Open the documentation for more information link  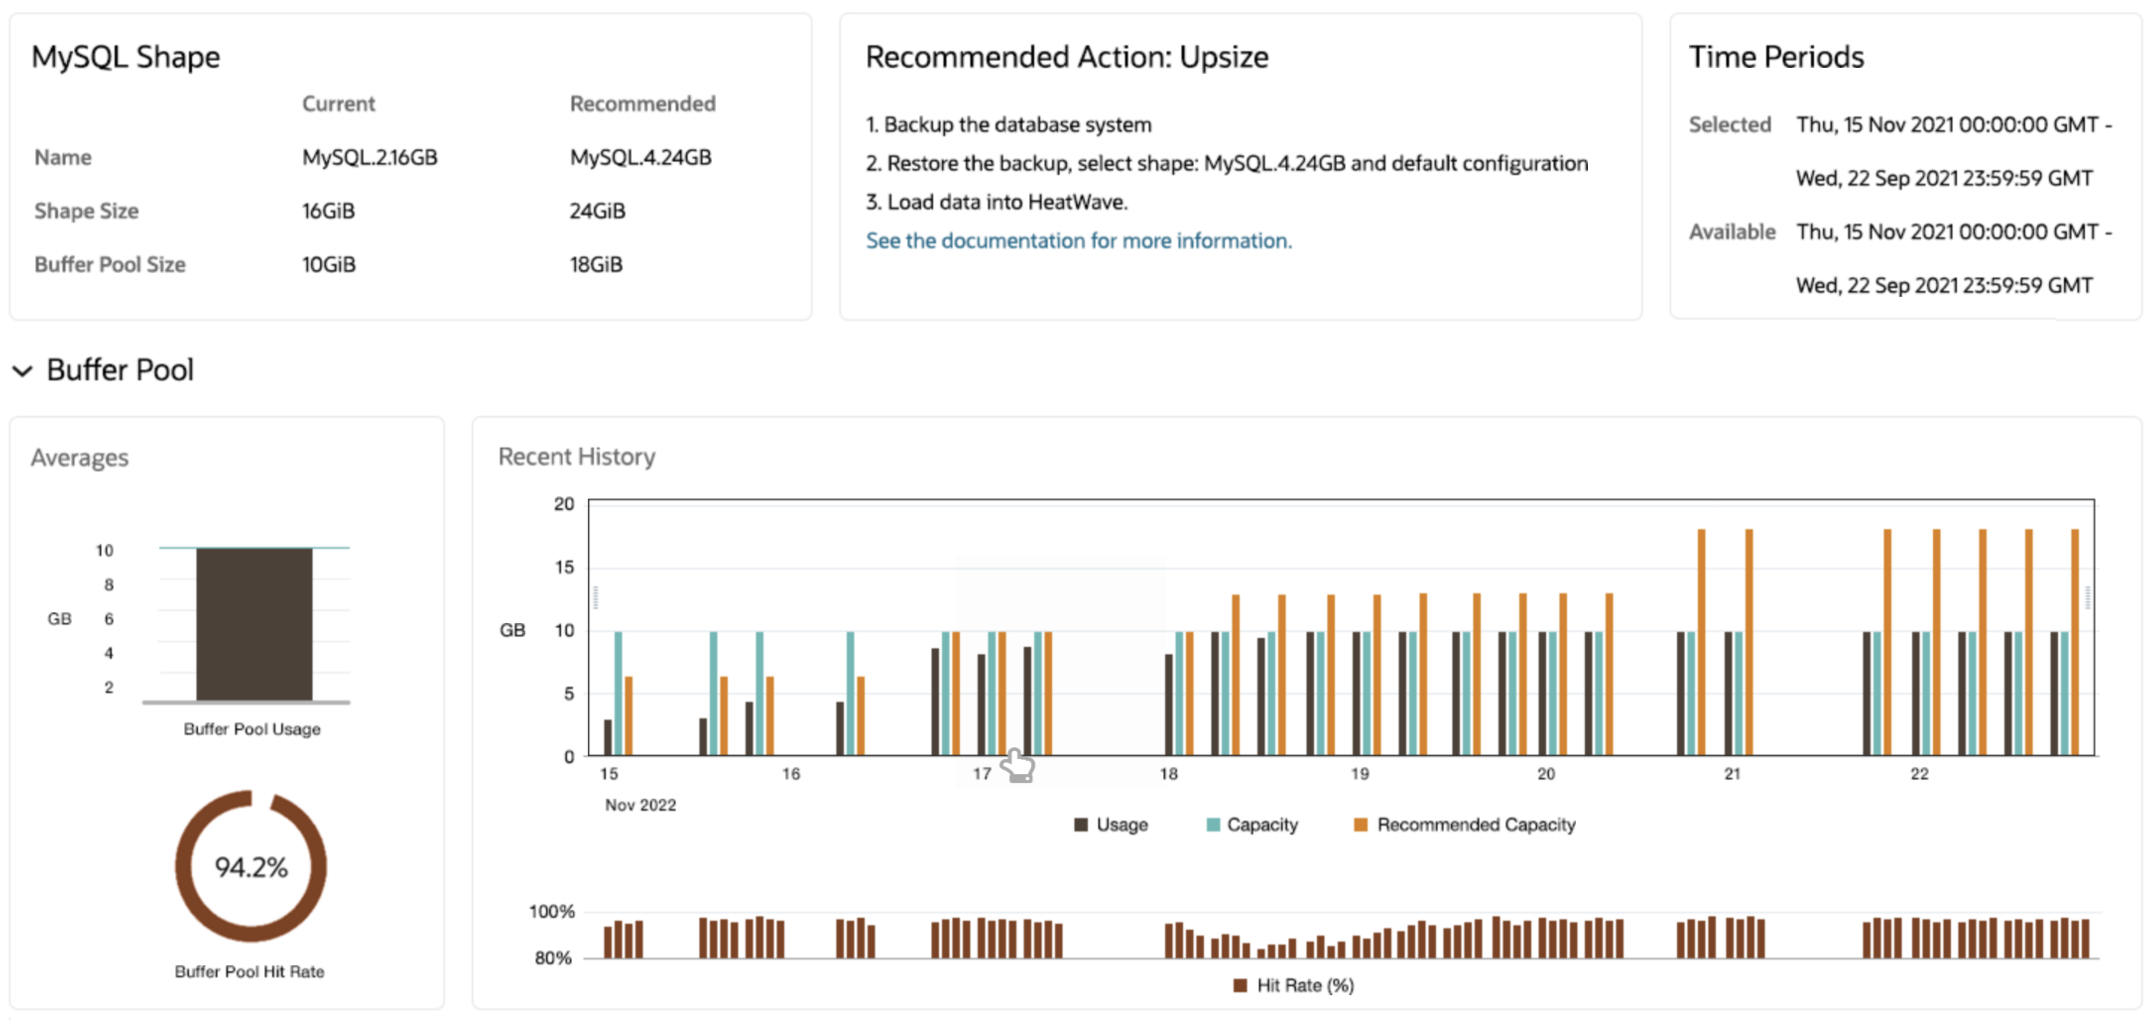pyautogui.click(x=1078, y=241)
